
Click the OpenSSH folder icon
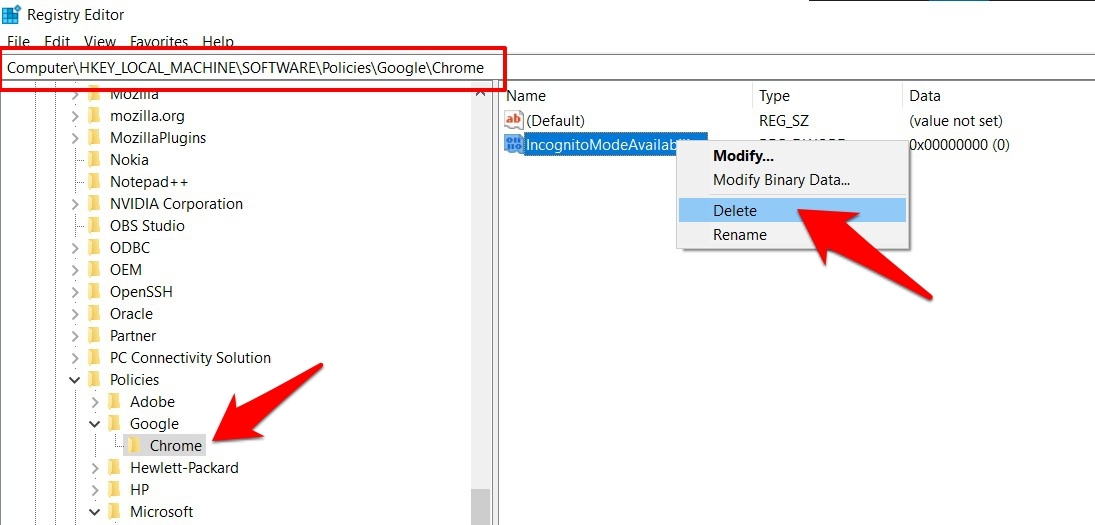[x=95, y=292]
